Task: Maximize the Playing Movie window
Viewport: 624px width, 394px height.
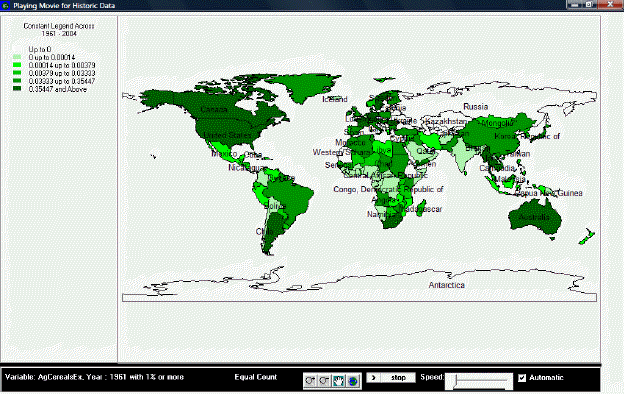Action: [589, 4]
